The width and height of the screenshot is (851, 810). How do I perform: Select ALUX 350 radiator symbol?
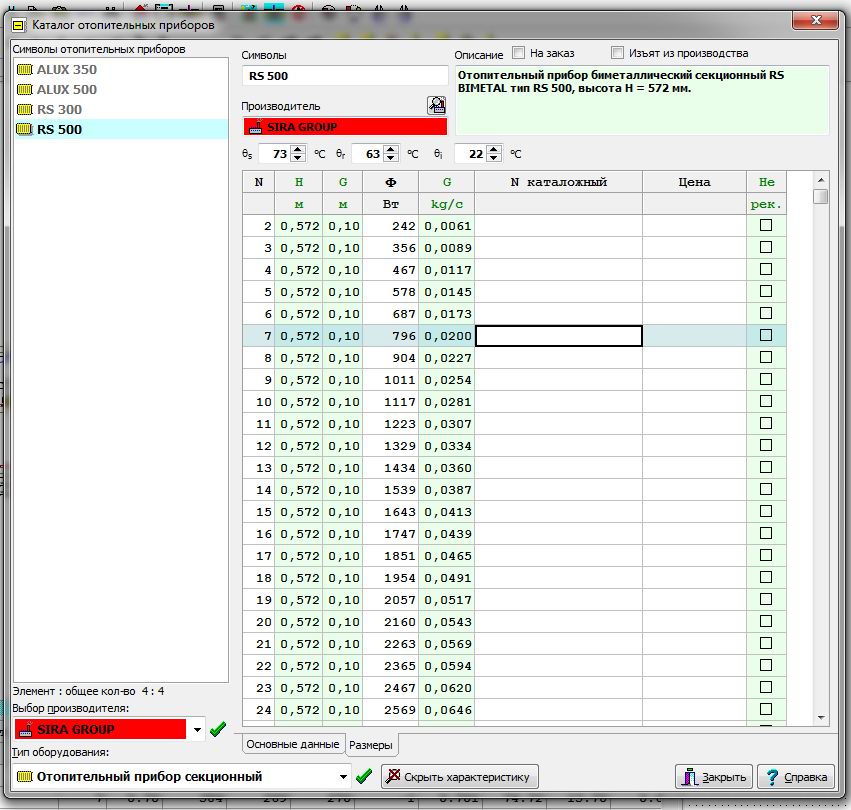tap(66, 70)
